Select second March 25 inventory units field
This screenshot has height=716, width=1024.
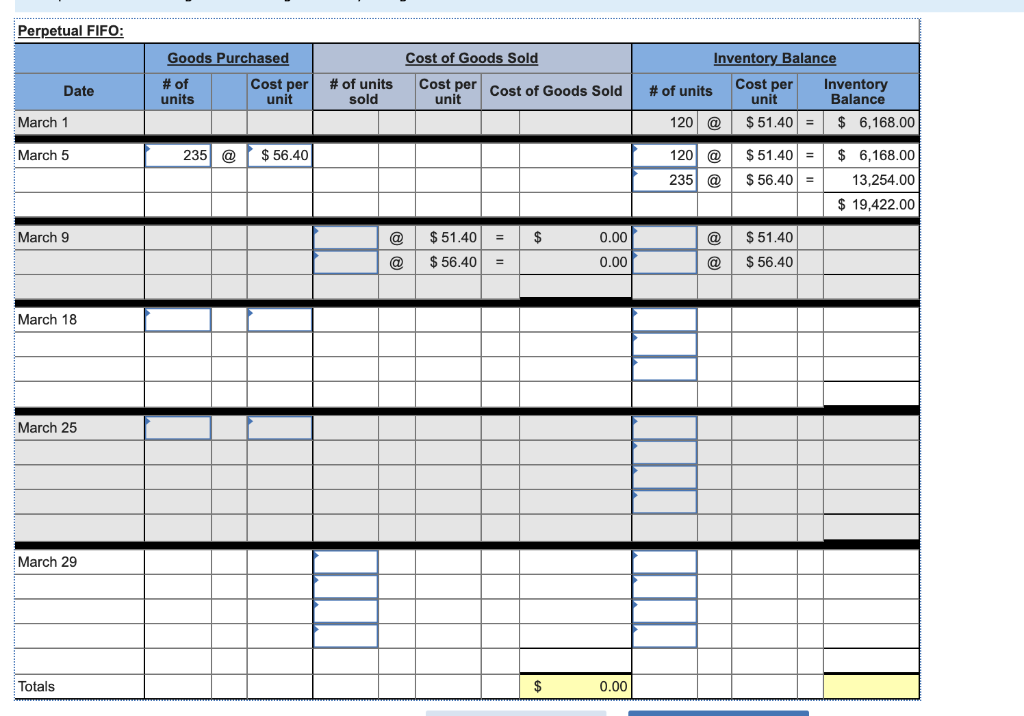(x=664, y=452)
